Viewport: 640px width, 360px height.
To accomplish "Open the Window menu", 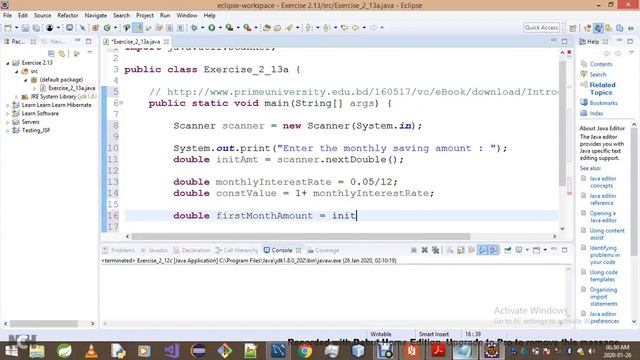I will (x=187, y=16).
